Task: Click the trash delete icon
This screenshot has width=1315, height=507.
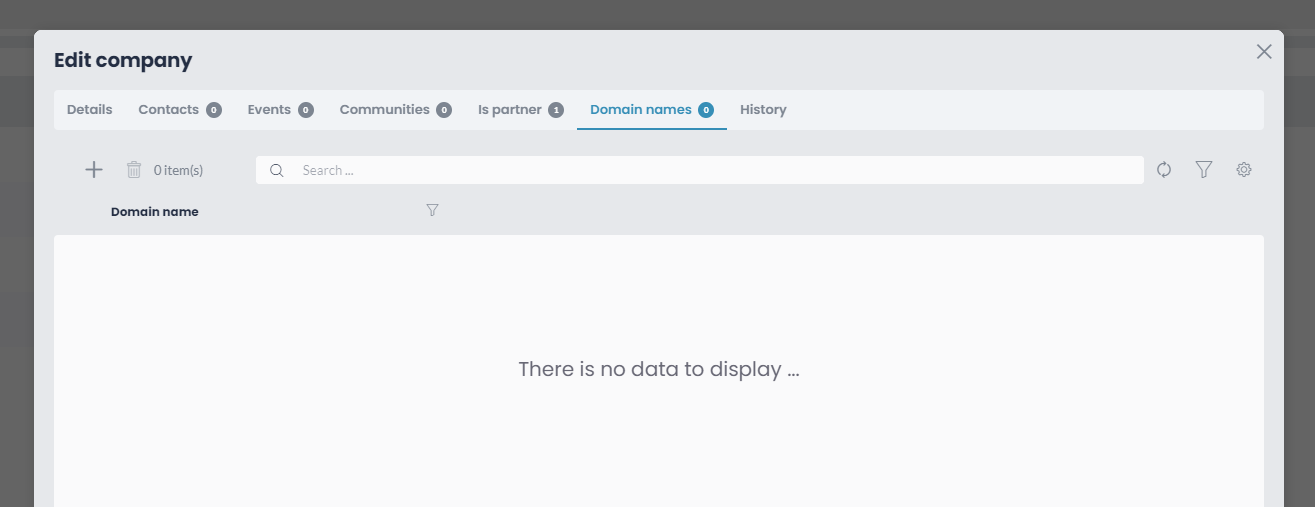Action: click(134, 170)
